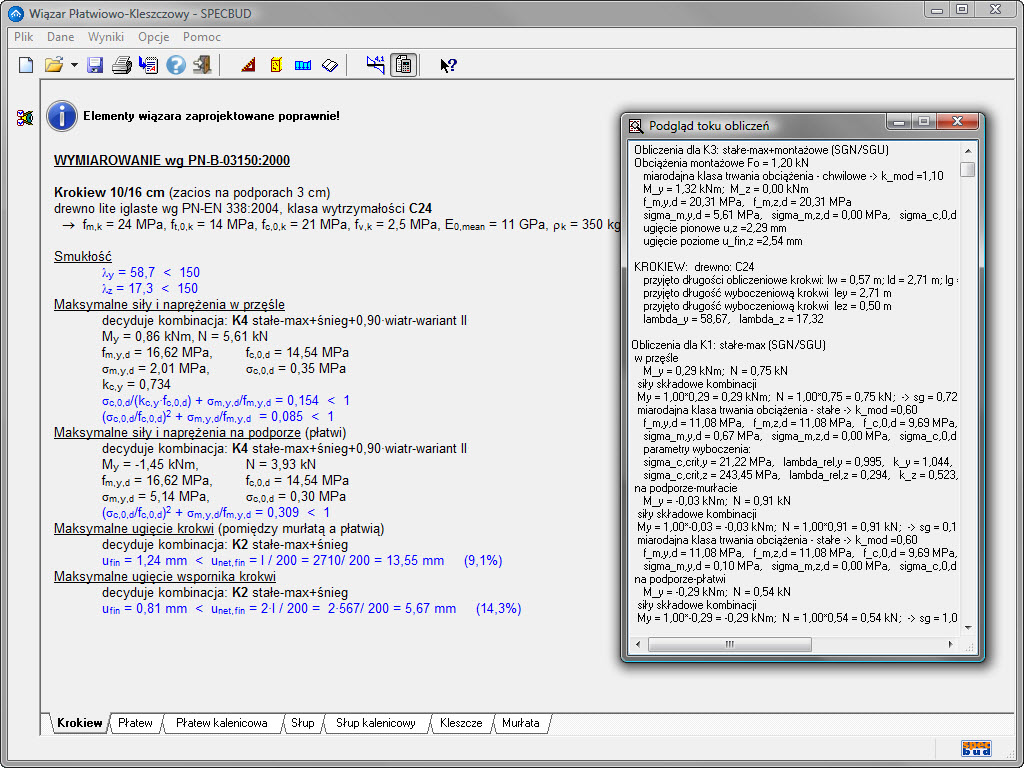Open help with the blue question mark
Viewport: 1024px width, 768px height.
pos(176,65)
